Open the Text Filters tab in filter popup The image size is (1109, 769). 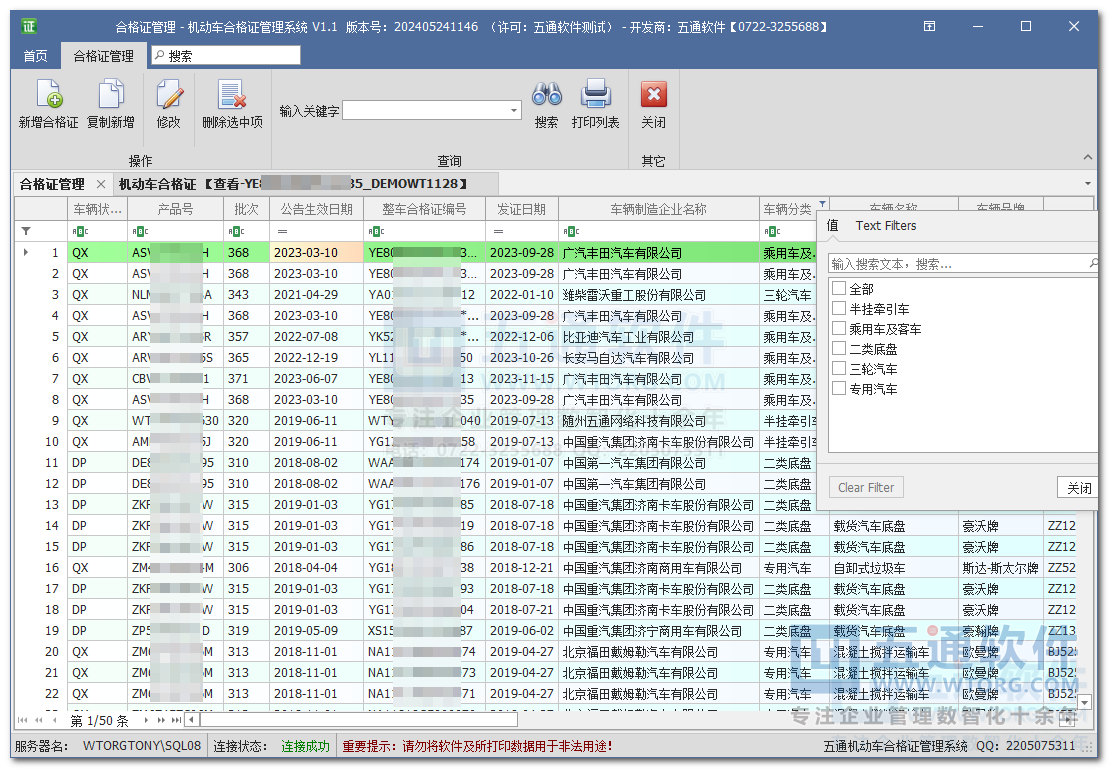[885, 226]
